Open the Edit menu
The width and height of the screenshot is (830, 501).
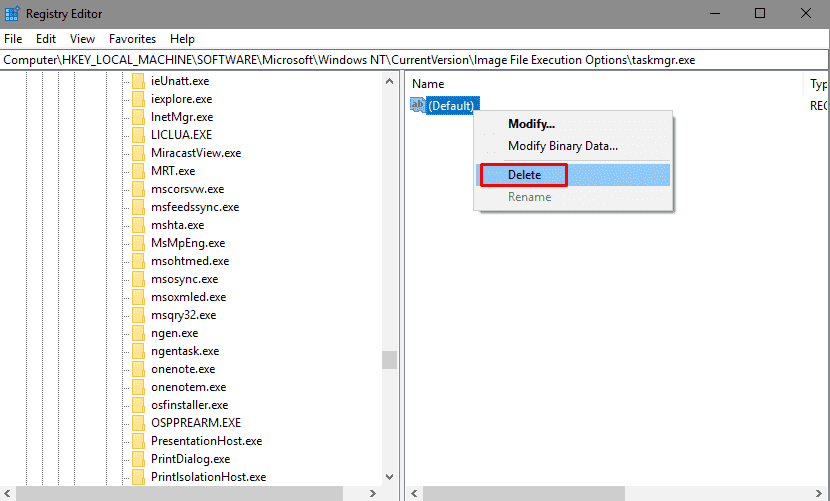pyautogui.click(x=46, y=39)
